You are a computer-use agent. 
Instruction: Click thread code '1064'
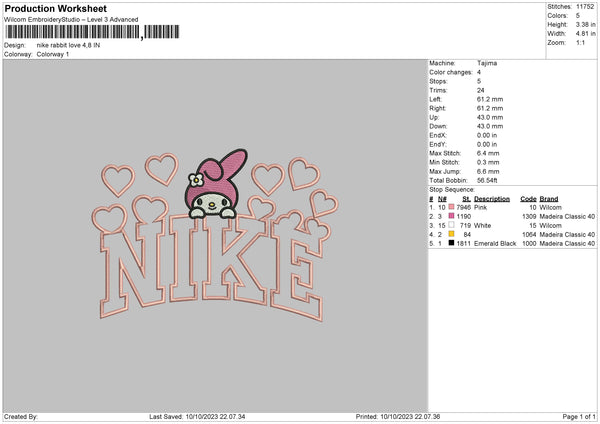529,235
